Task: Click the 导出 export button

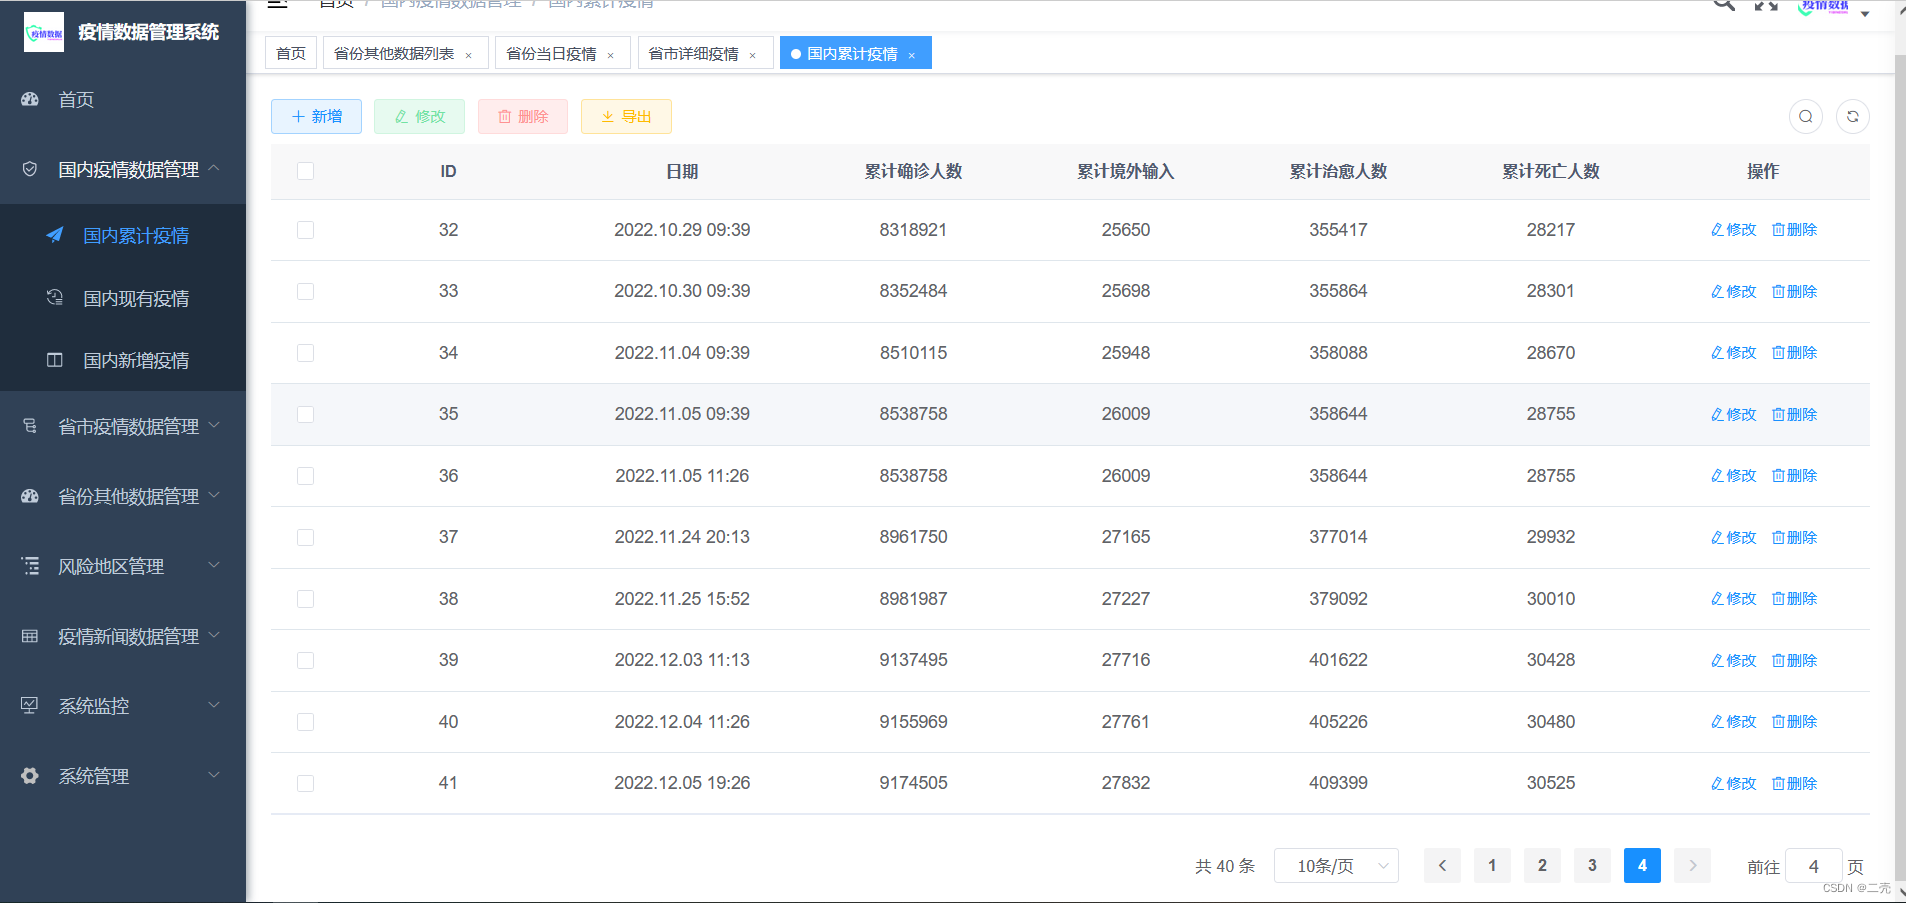Action: [626, 116]
